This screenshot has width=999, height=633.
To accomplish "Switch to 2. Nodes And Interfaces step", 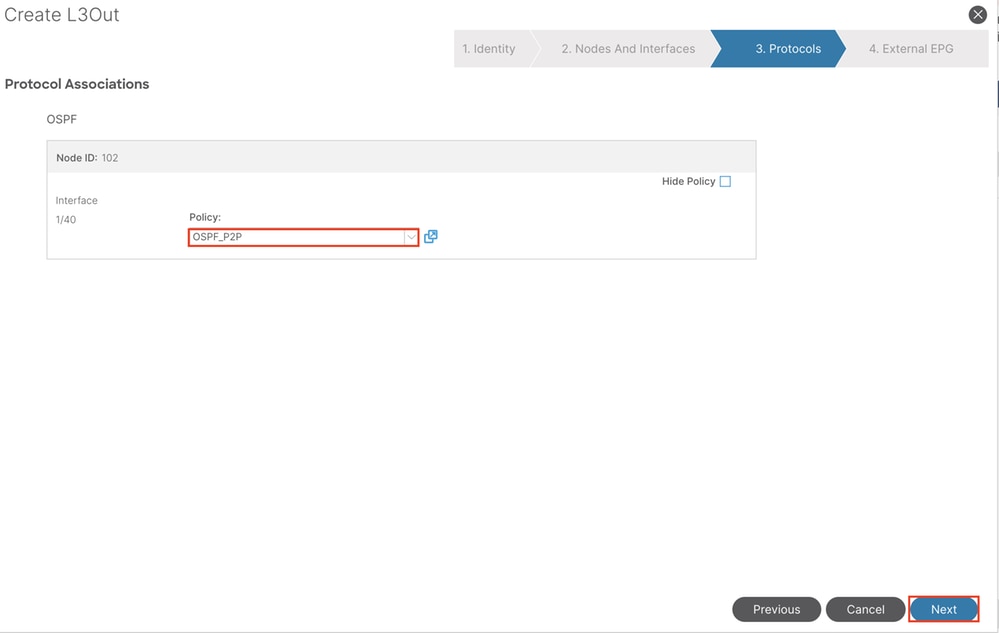I will point(628,49).
